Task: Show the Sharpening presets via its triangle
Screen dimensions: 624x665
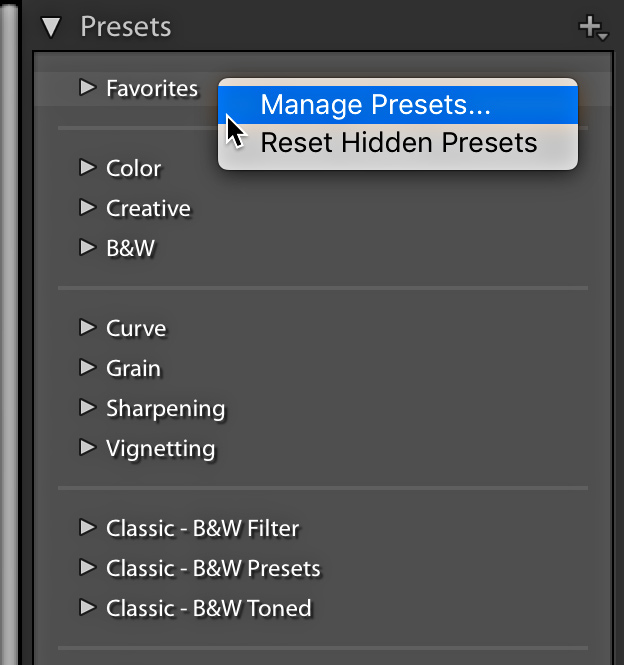Action: click(87, 408)
